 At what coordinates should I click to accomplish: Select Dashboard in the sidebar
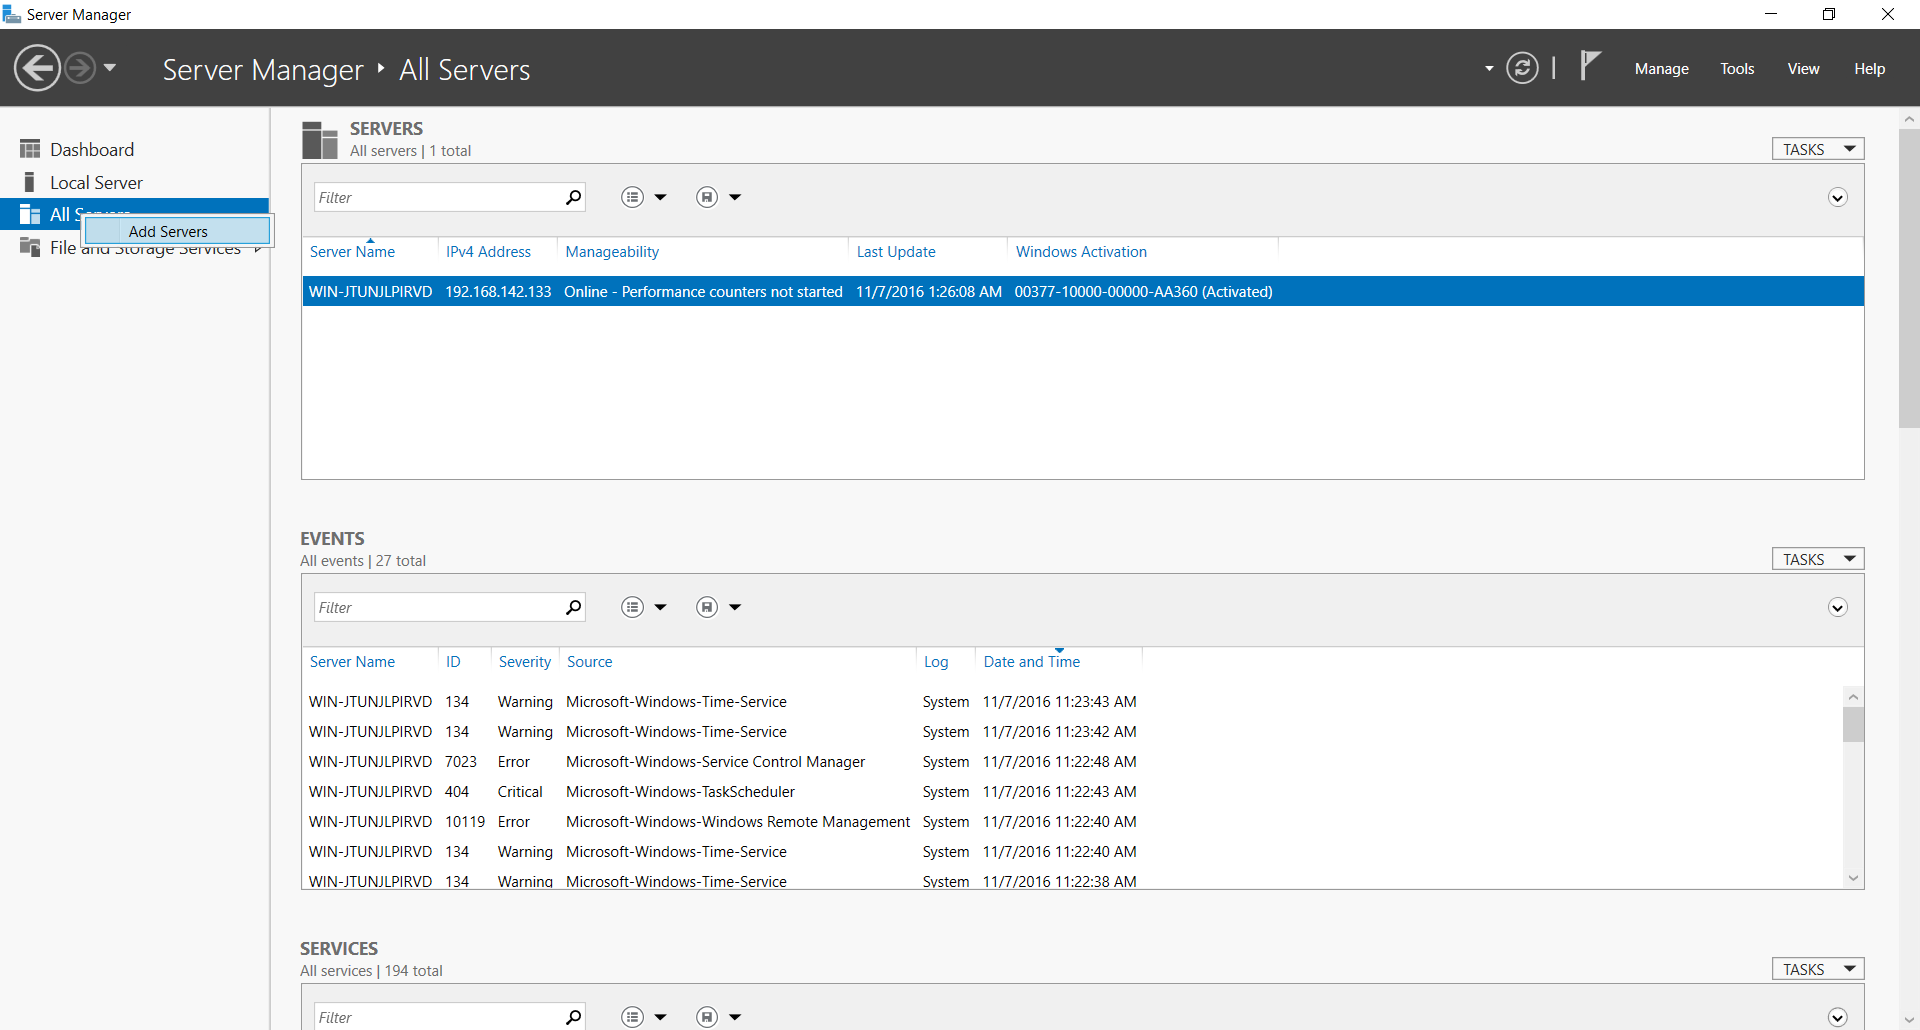coord(92,150)
